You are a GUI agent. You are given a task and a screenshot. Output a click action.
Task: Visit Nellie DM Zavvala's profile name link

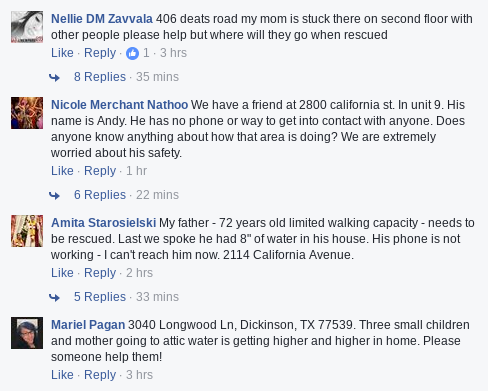(102, 19)
